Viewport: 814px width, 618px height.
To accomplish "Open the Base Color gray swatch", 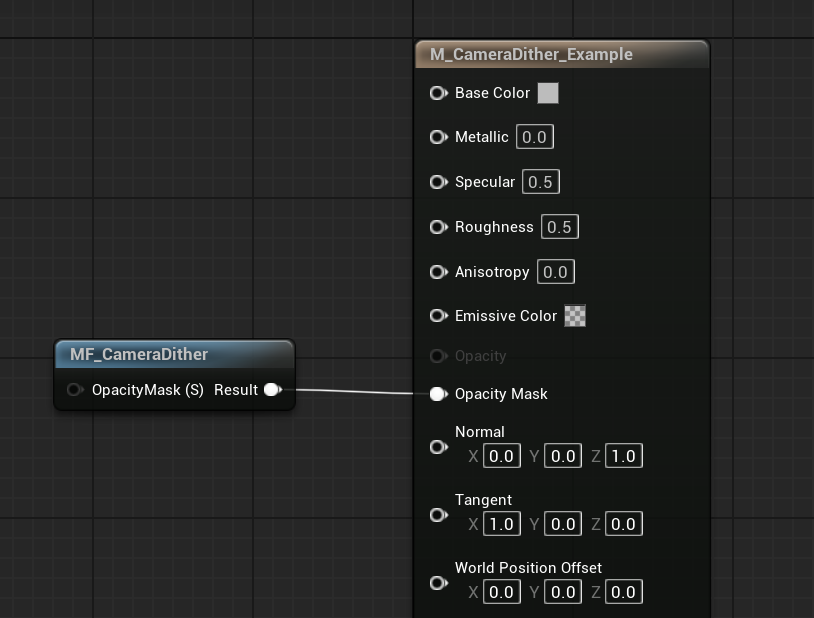I will (x=548, y=93).
